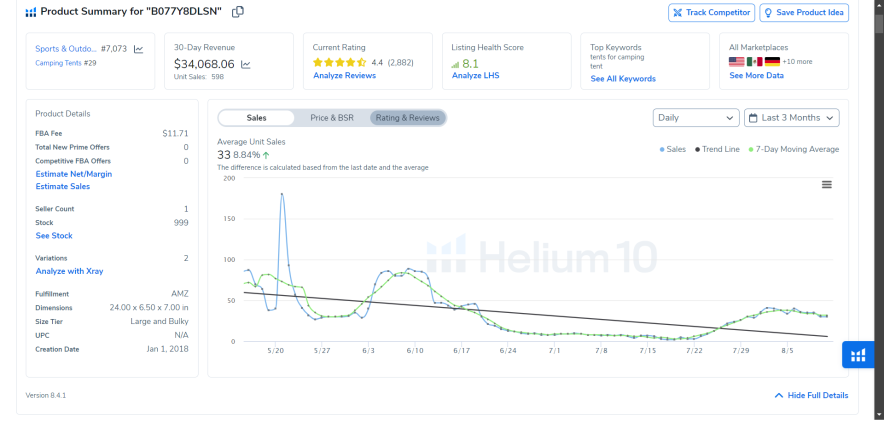
Task: Click the Creation Date value Jan 1, 2018
Action: click(x=167, y=349)
